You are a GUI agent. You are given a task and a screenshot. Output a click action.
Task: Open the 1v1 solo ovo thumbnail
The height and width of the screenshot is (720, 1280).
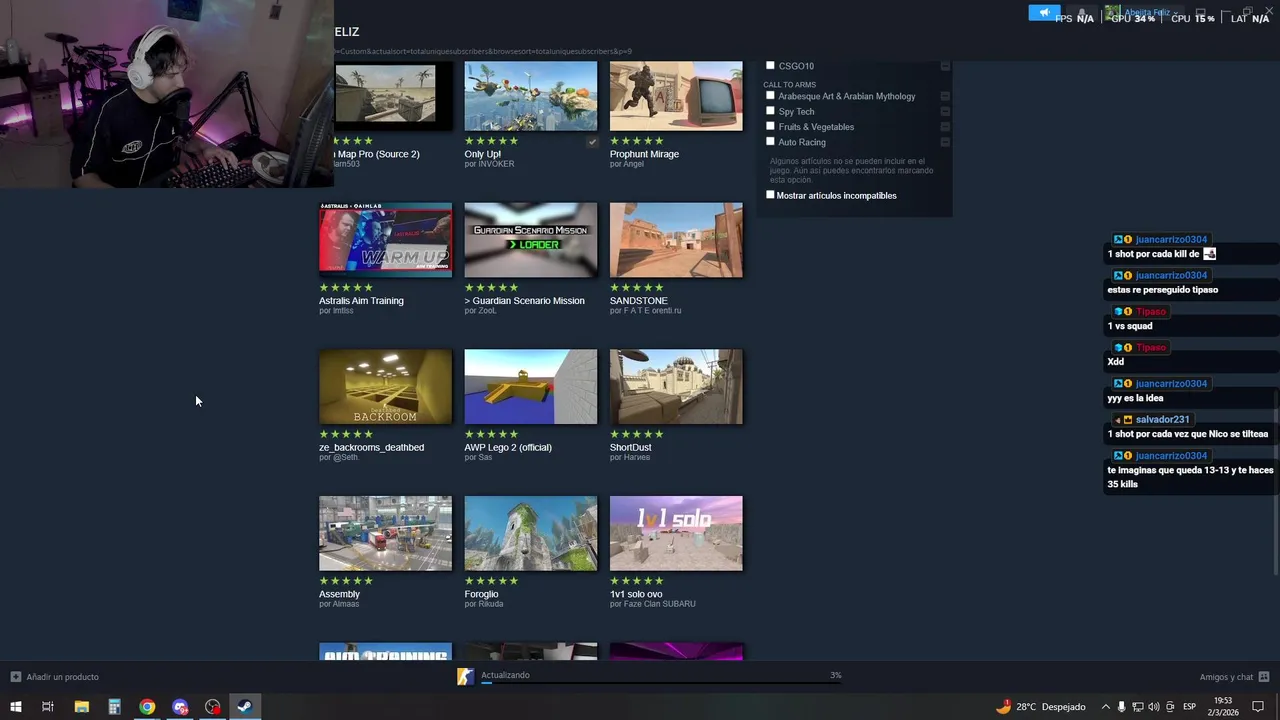coord(676,533)
